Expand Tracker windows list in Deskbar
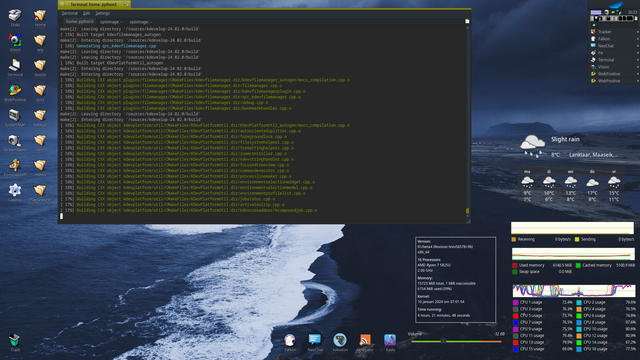This screenshot has height=360, width=640. (x=637, y=32)
